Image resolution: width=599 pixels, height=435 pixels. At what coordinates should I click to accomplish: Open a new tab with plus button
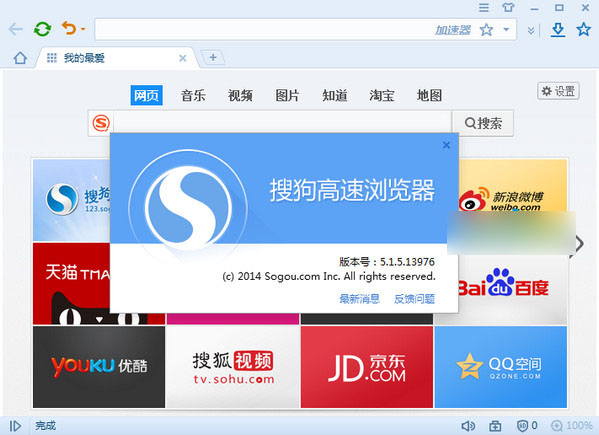(213, 58)
